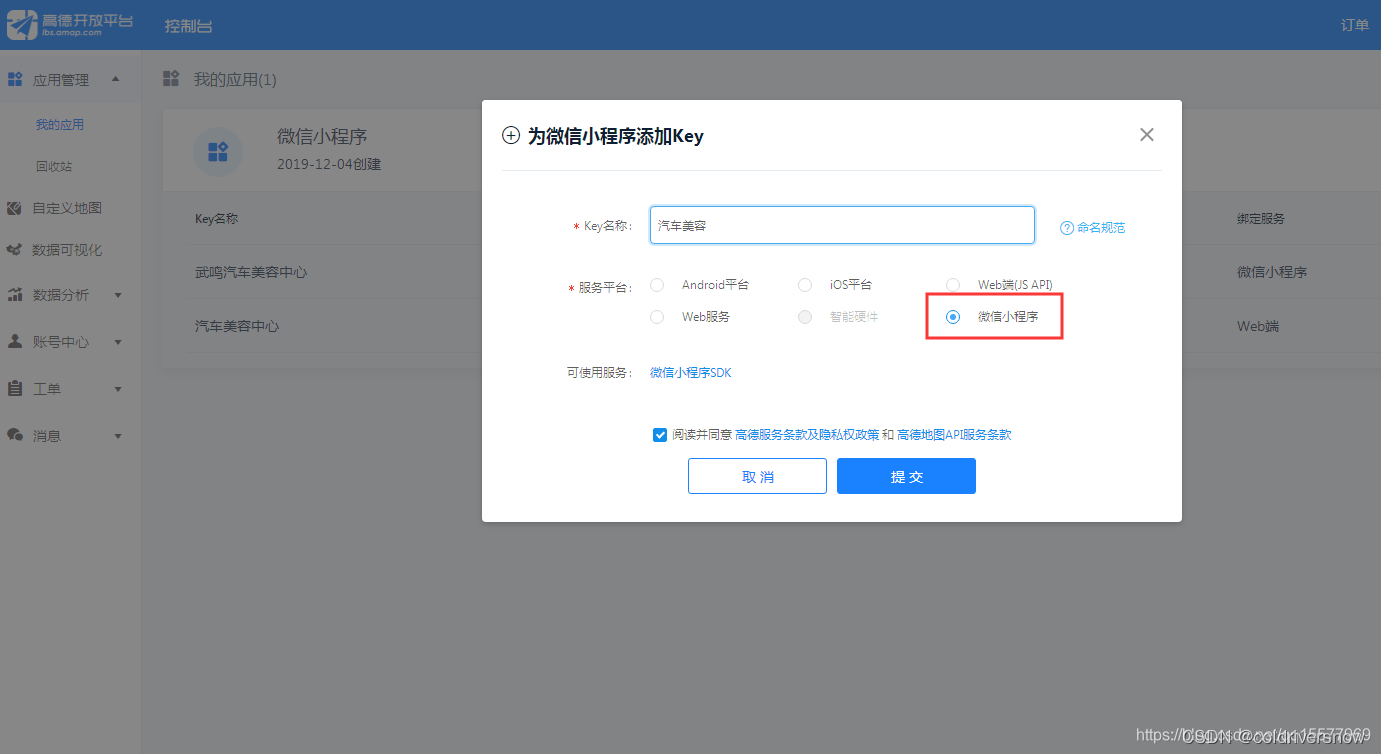Open 我的应用 in sidebar

coord(60,125)
